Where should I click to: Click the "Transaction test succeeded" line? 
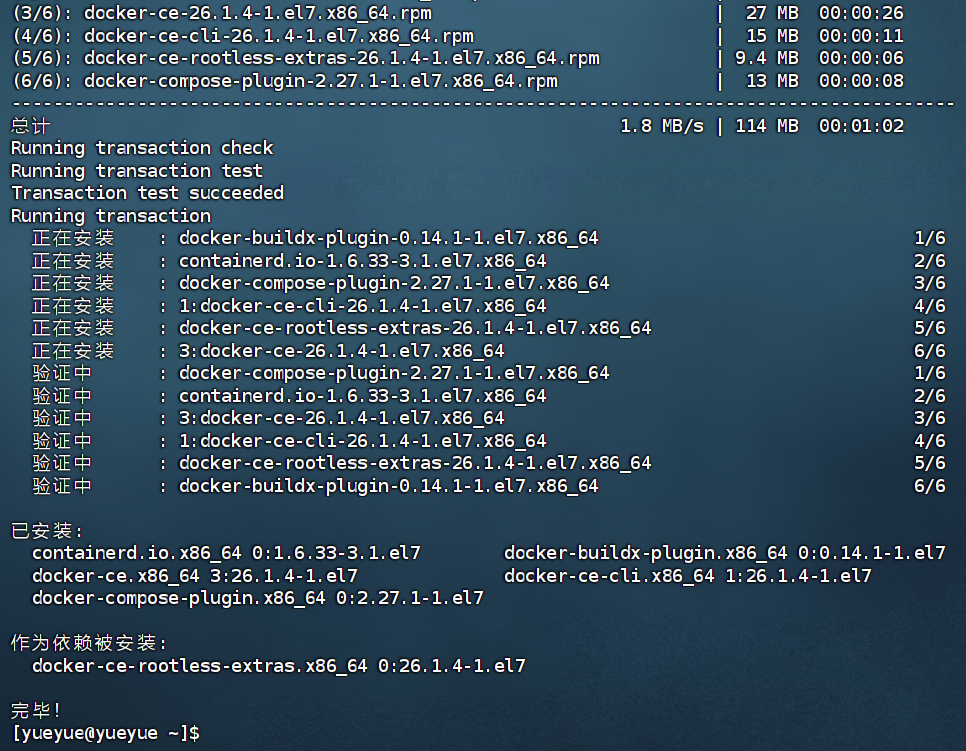pyautogui.click(x=148, y=193)
